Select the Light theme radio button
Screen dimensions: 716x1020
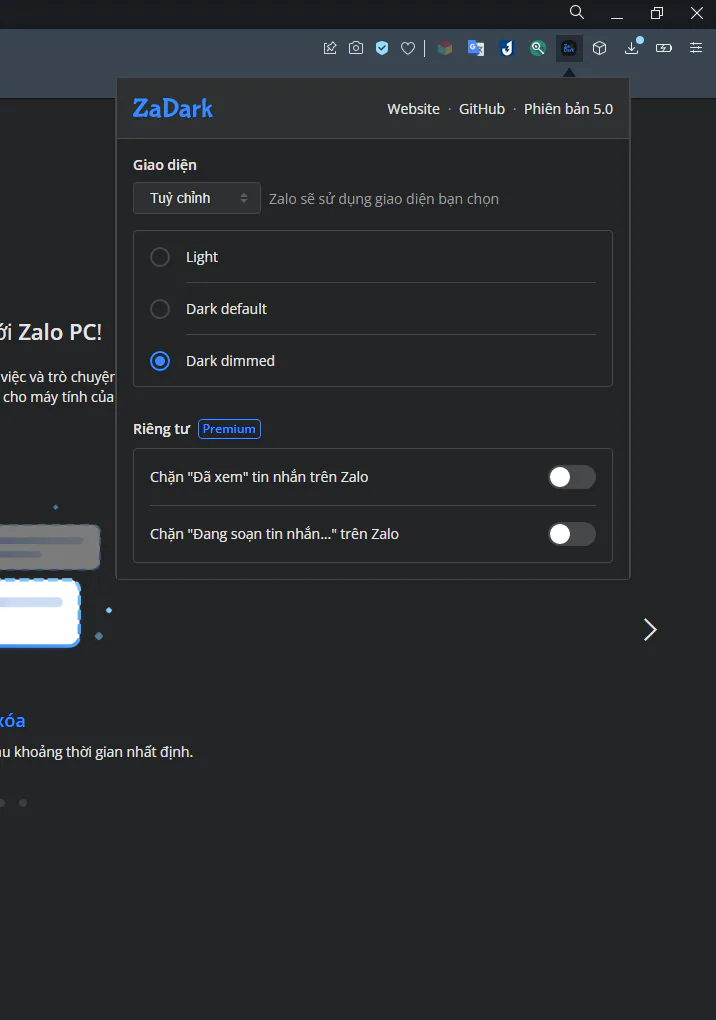point(160,257)
